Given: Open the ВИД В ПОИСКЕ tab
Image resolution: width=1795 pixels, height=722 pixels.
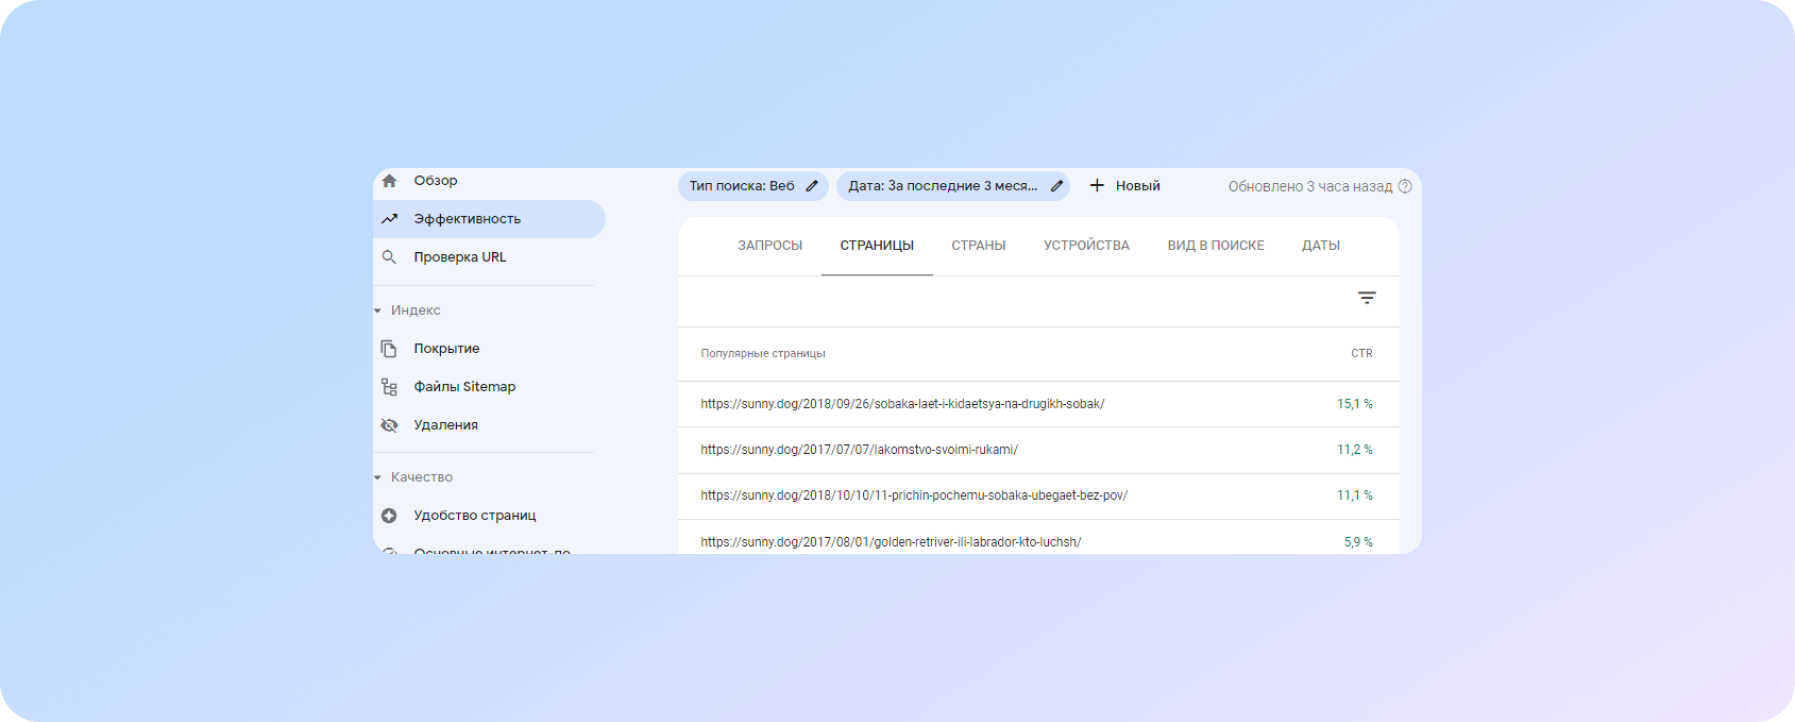Looking at the screenshot, I should pyautogui.click(x=1216, y=245).
